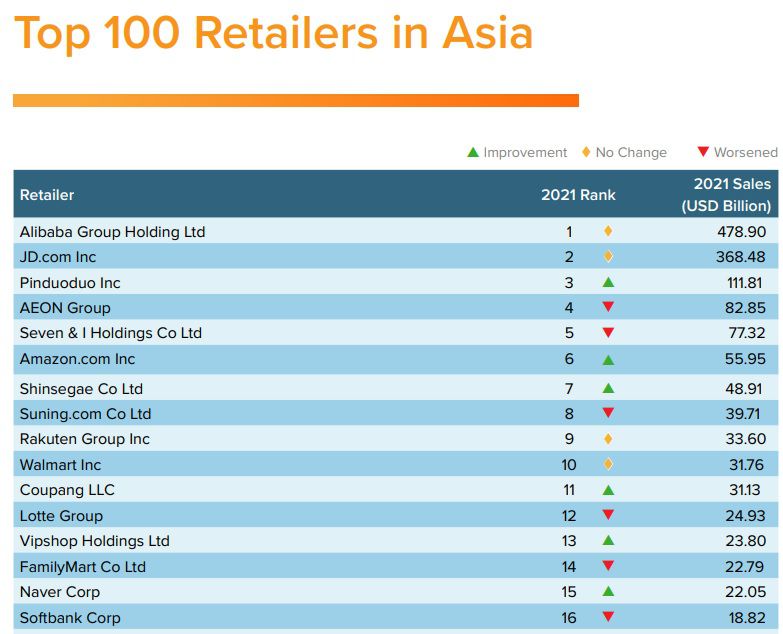
Task: Select the green up arrow in the Amazon.com row
Action: point(608,360)
